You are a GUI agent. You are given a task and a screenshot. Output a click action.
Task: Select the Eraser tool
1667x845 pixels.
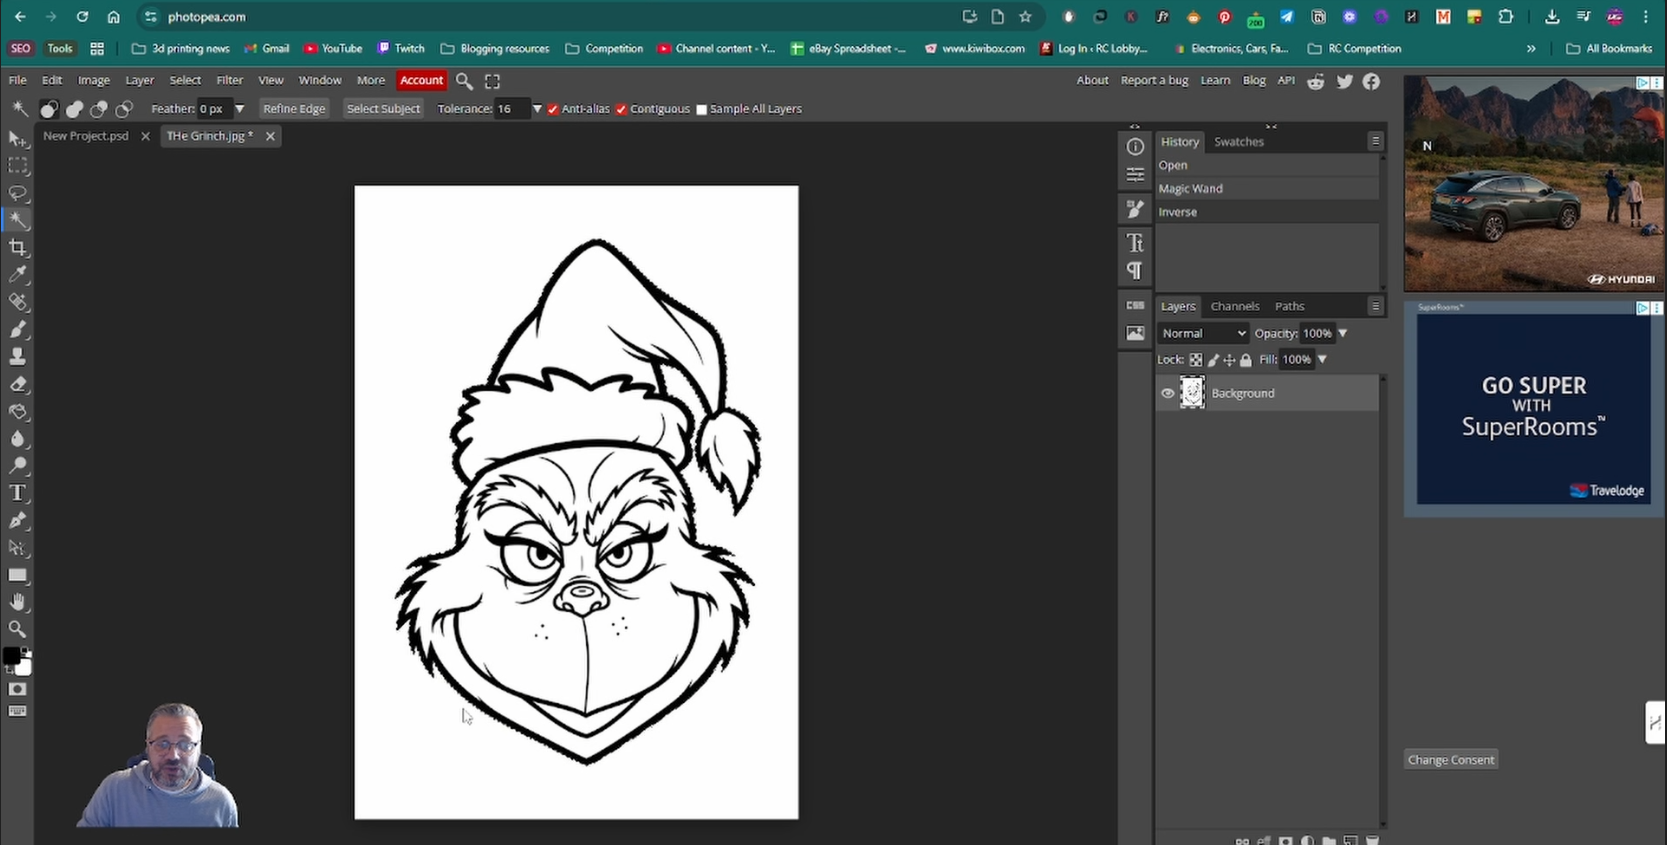pyautogui.click(x=18, y=384)
